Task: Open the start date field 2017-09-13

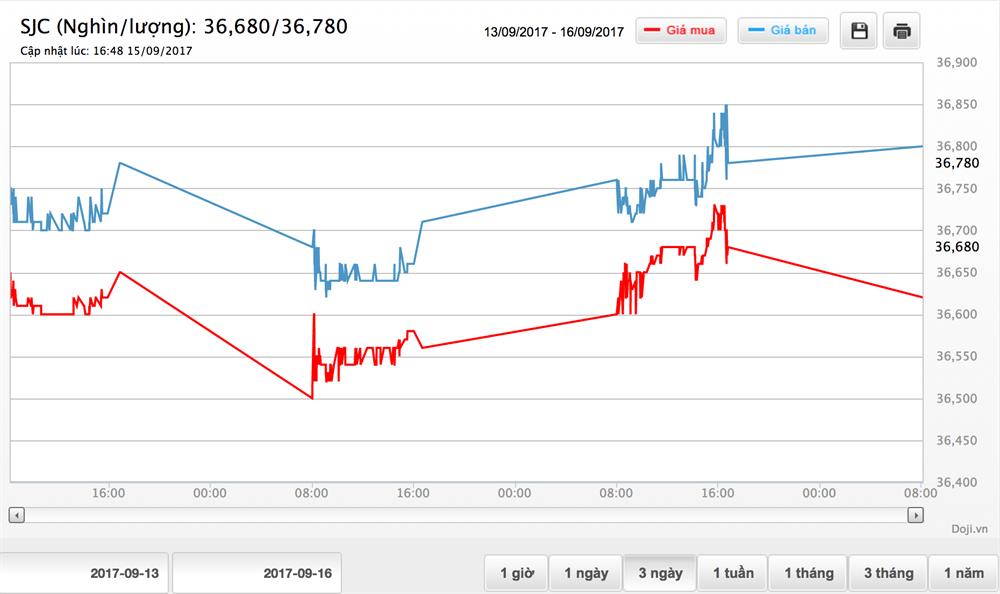Action: coord(84,573)
